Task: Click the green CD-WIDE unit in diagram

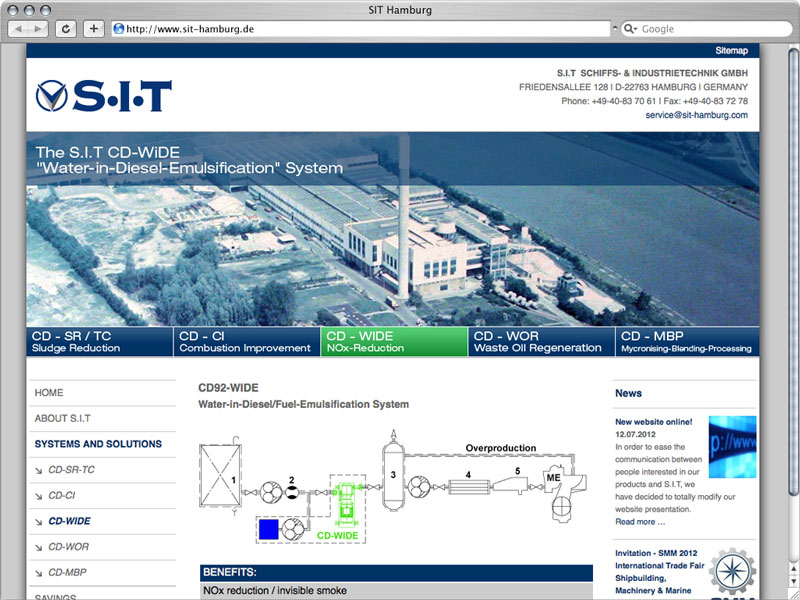Action: point(347,503)
